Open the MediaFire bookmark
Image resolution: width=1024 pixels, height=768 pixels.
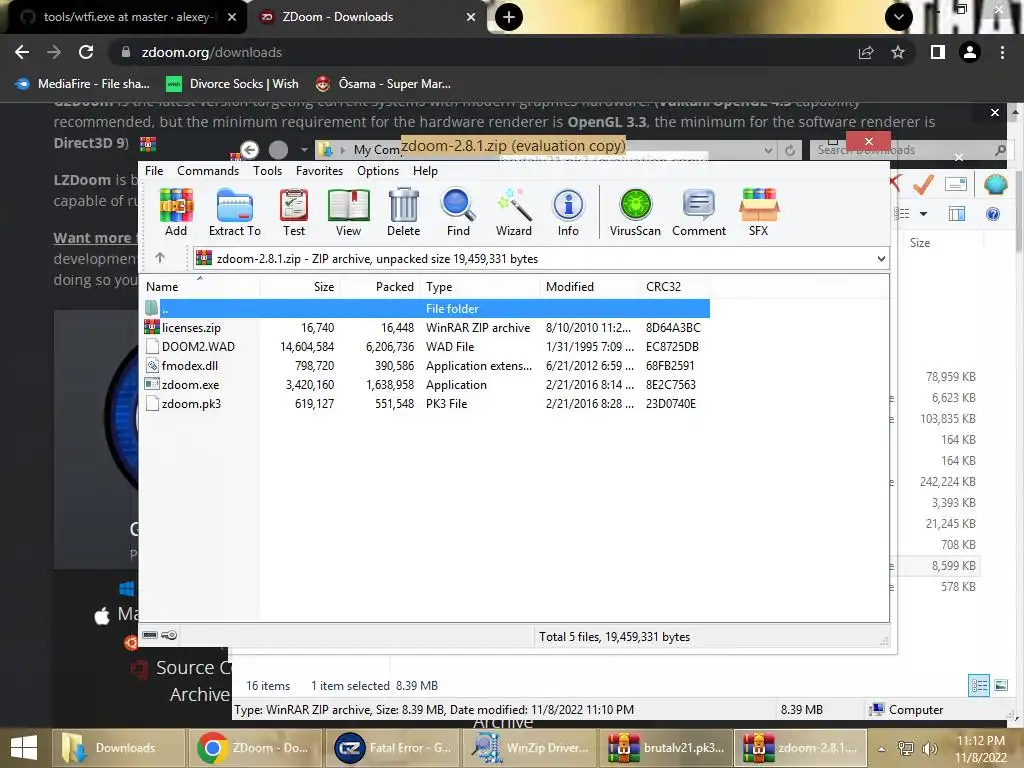click(82, 84)
